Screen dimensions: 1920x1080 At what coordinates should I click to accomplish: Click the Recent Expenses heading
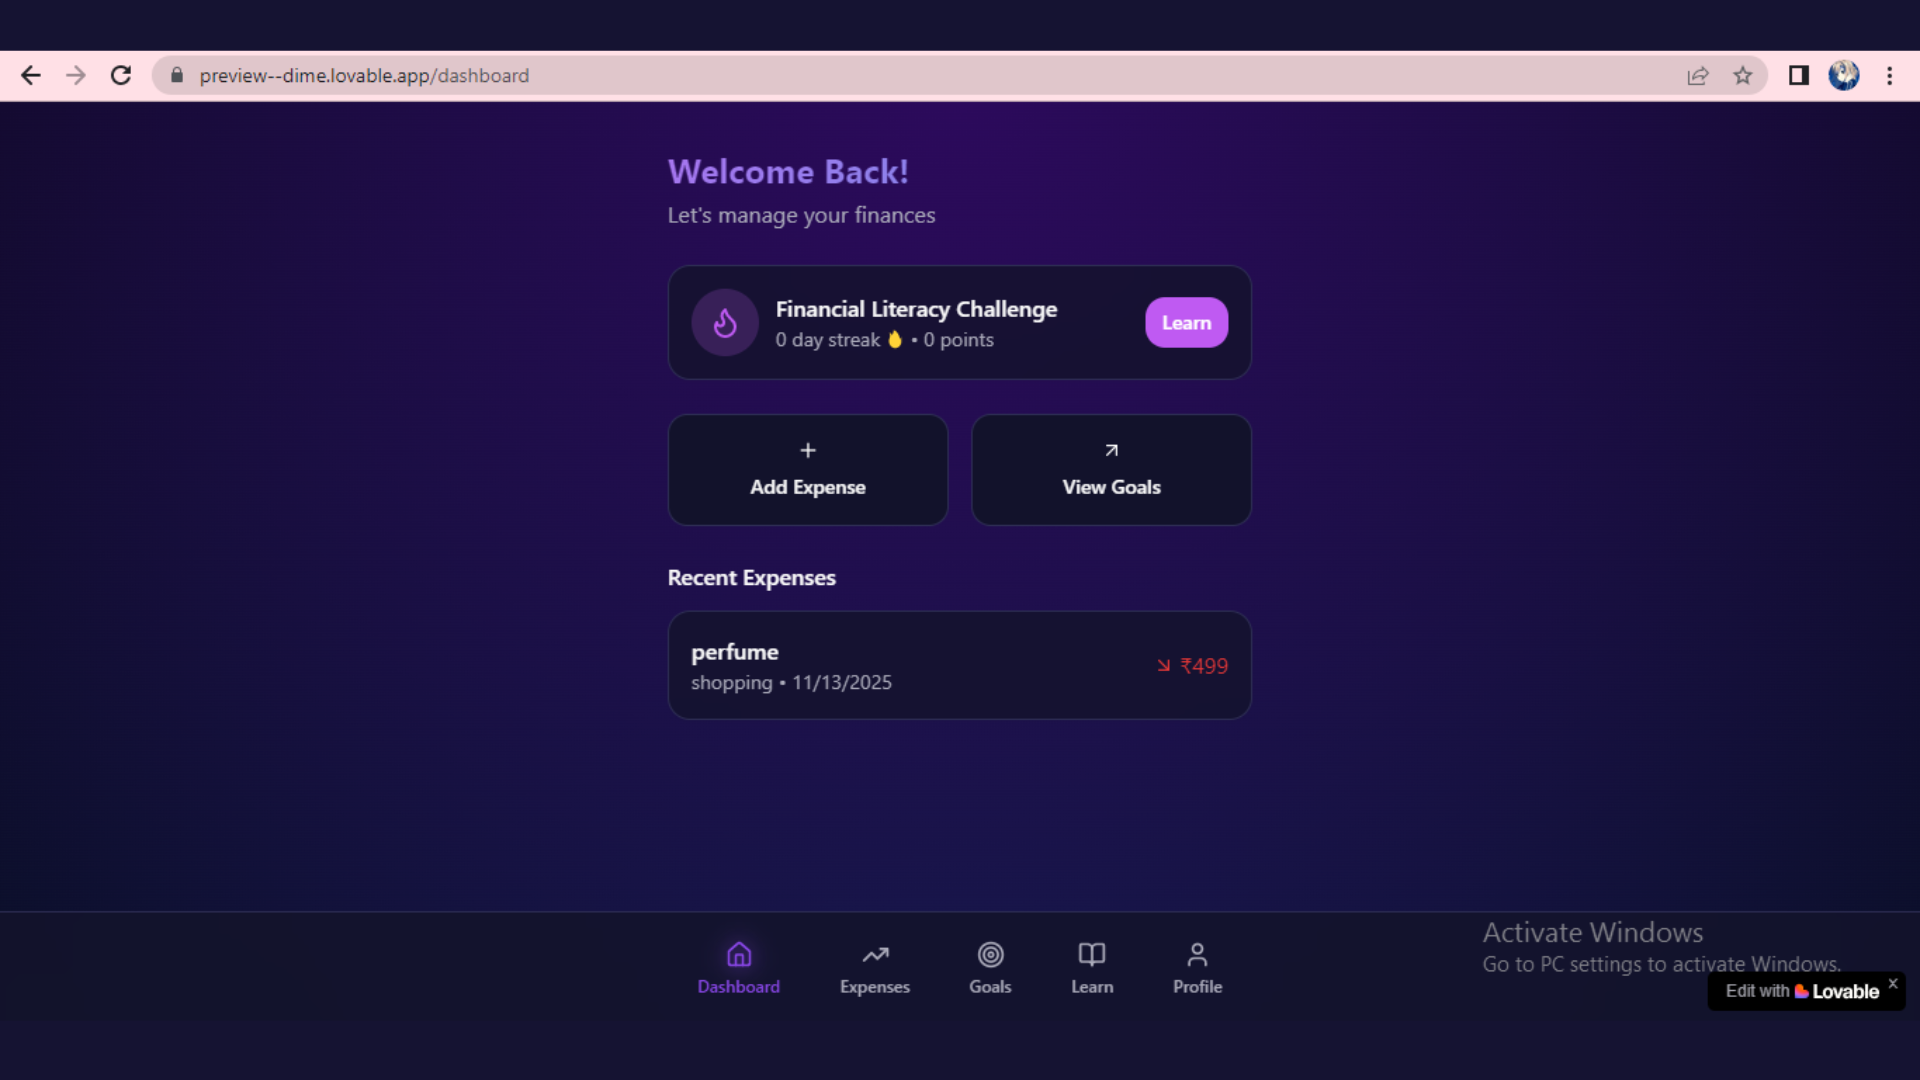pos(752,578)
